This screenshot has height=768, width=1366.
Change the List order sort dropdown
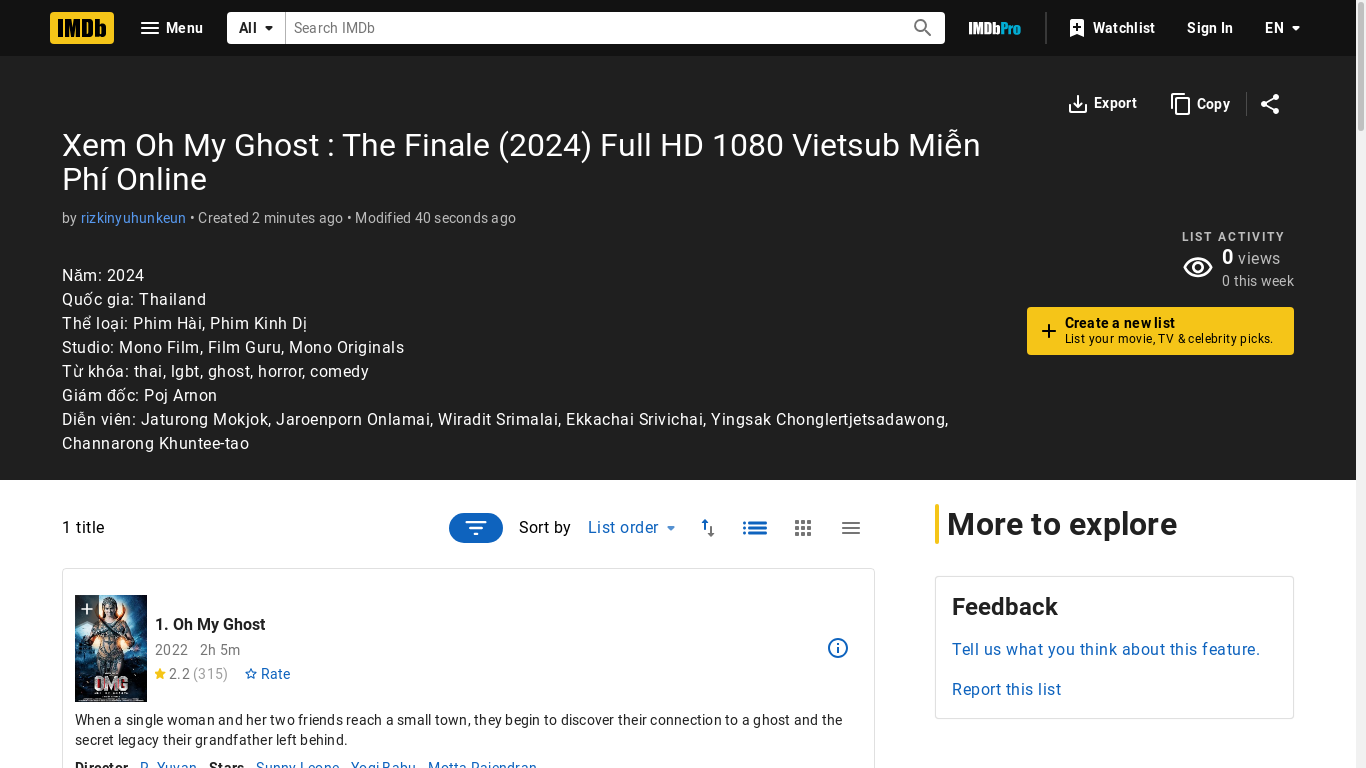tap(632, 528)
